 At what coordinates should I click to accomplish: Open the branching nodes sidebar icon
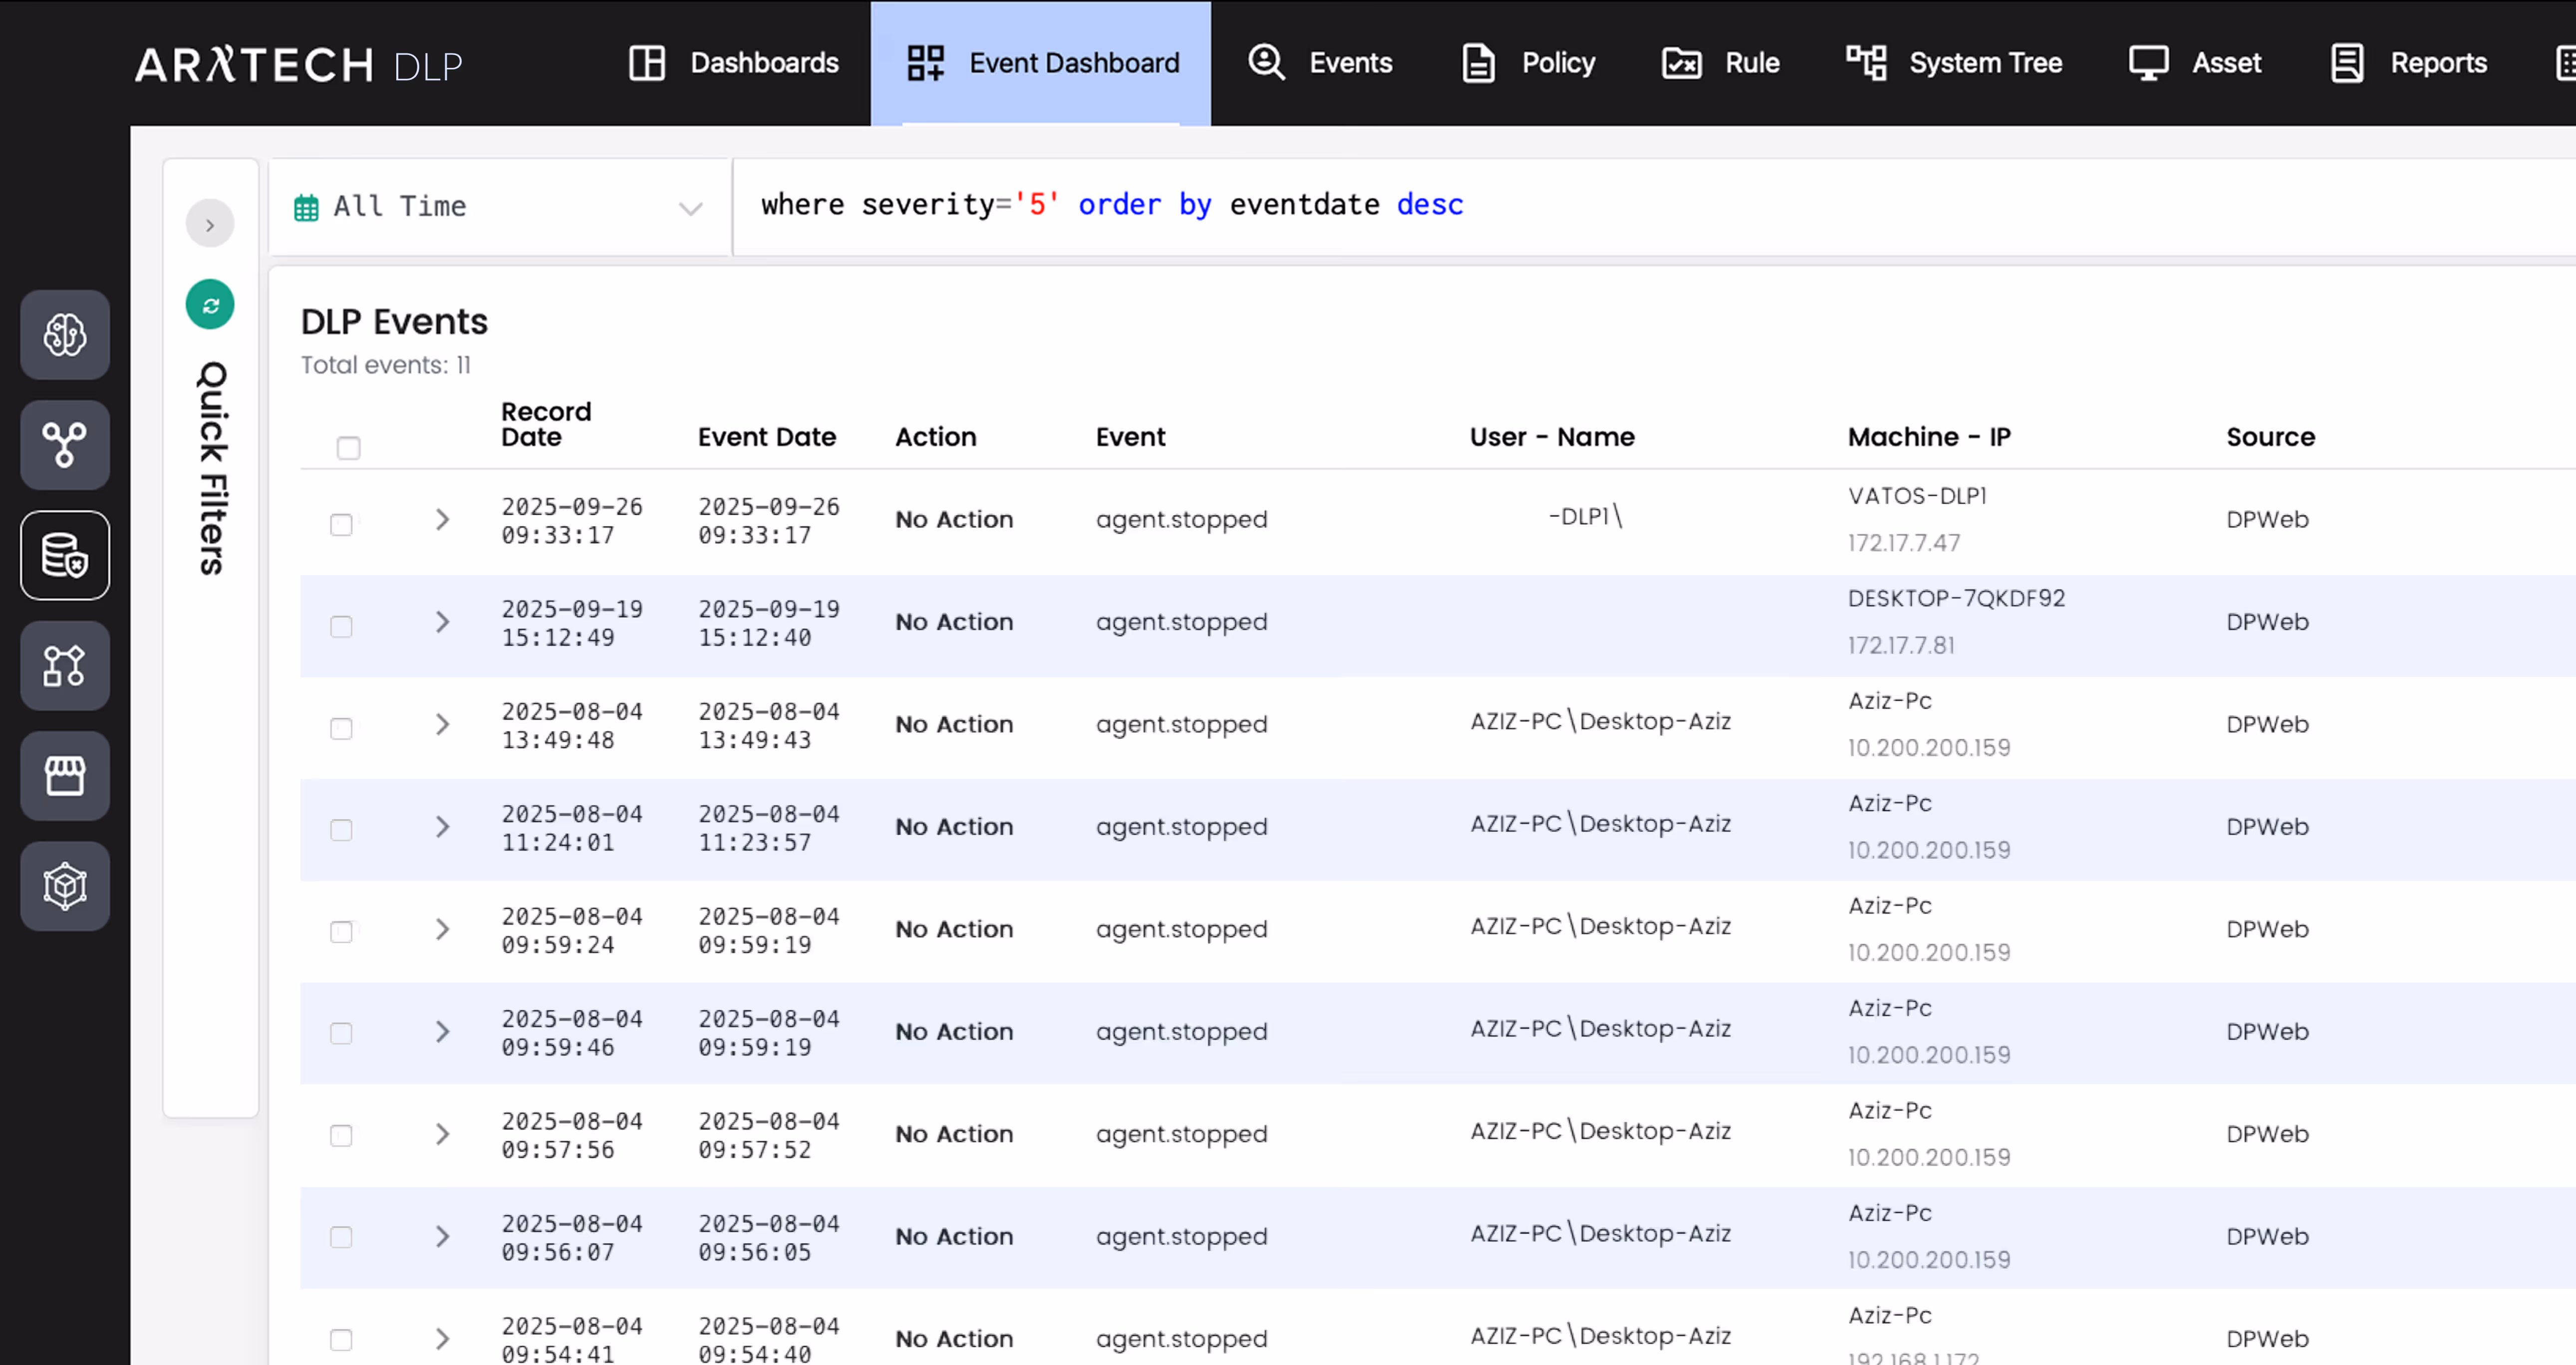tap(65, 445)
